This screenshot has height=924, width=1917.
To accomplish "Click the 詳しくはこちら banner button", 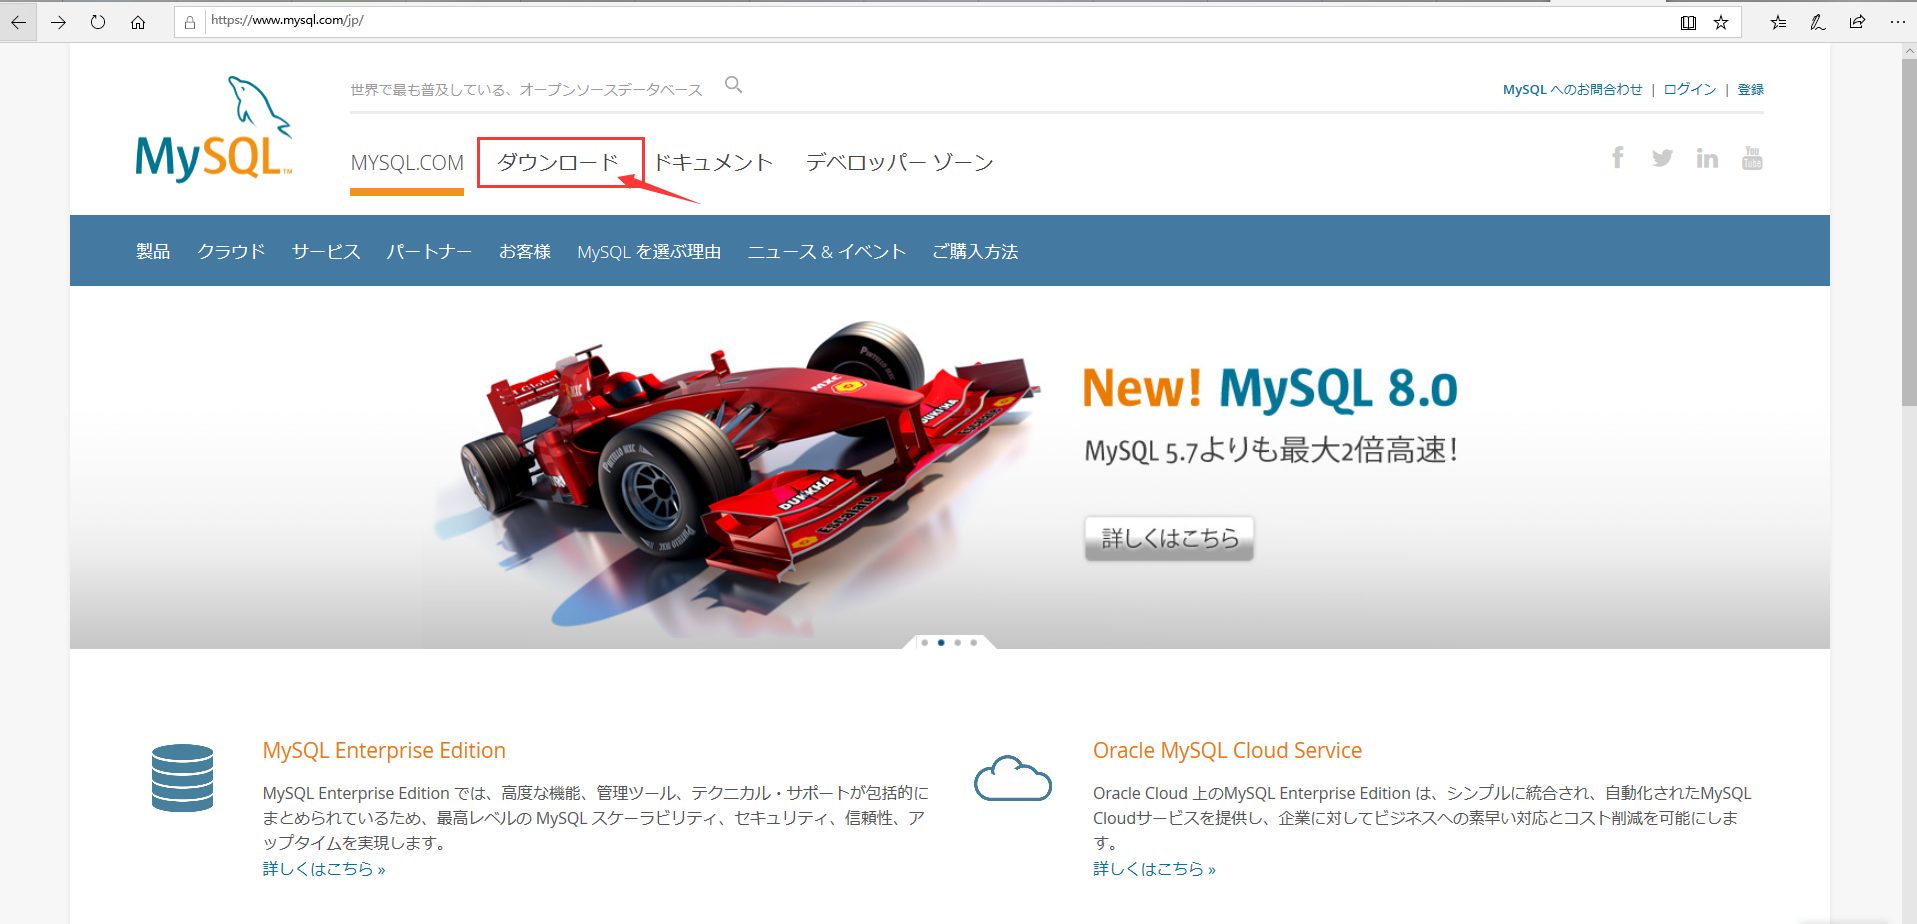I will click(x=1169, y=538).
